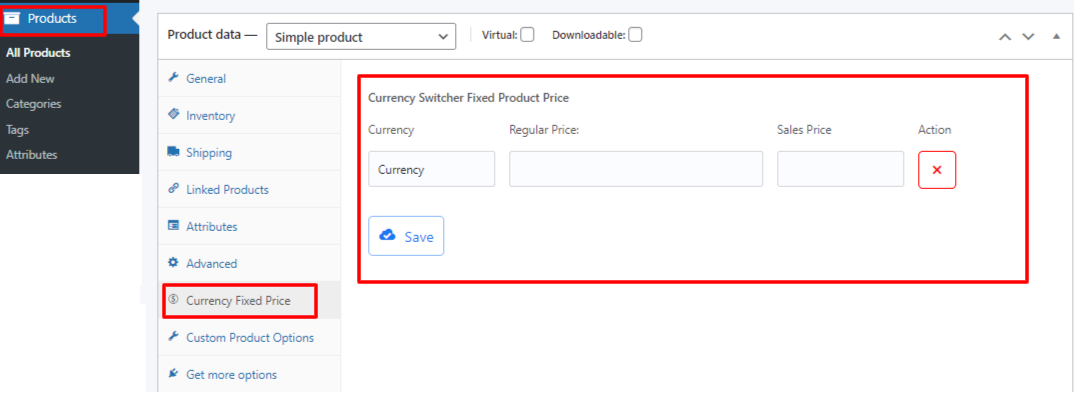This screenshot has height=394, width=1074.
Task: Go to Add New product link
Action: click(30, 79)
